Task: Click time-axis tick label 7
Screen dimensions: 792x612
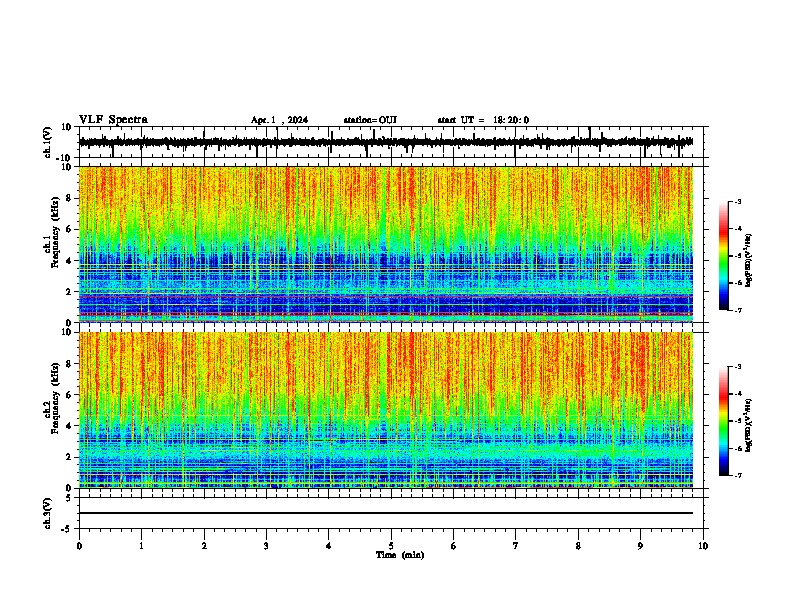Action: (516, 546)
